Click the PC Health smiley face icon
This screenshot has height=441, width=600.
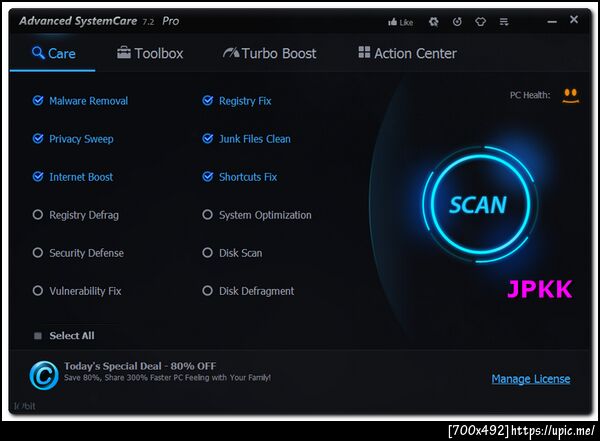571,95
